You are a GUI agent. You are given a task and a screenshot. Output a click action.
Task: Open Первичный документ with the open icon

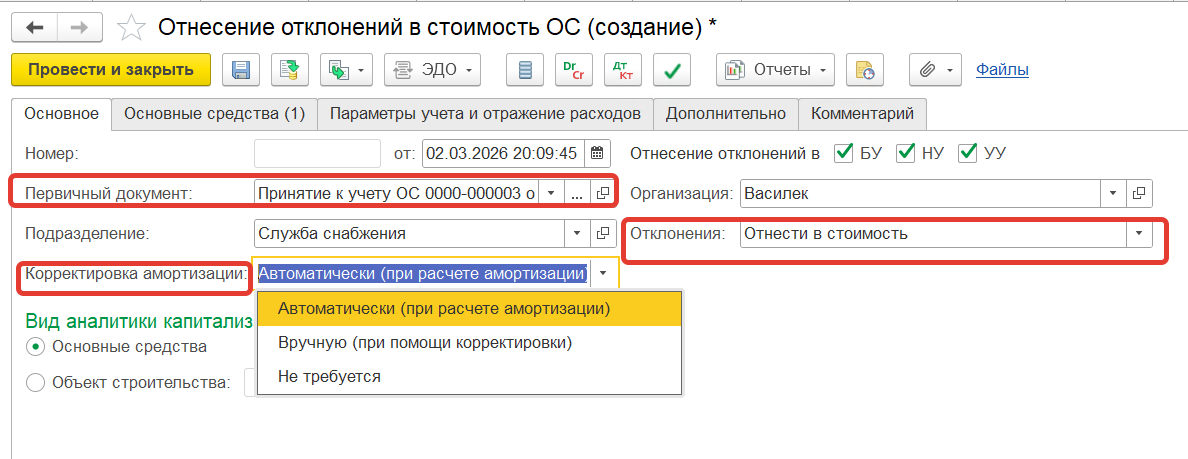coord(602,193)
